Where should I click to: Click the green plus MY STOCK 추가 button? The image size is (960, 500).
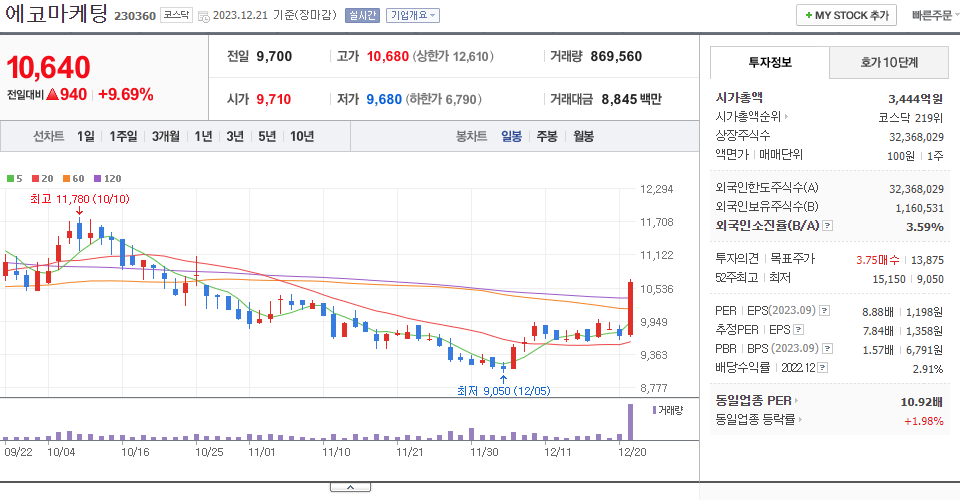[846, 15]
